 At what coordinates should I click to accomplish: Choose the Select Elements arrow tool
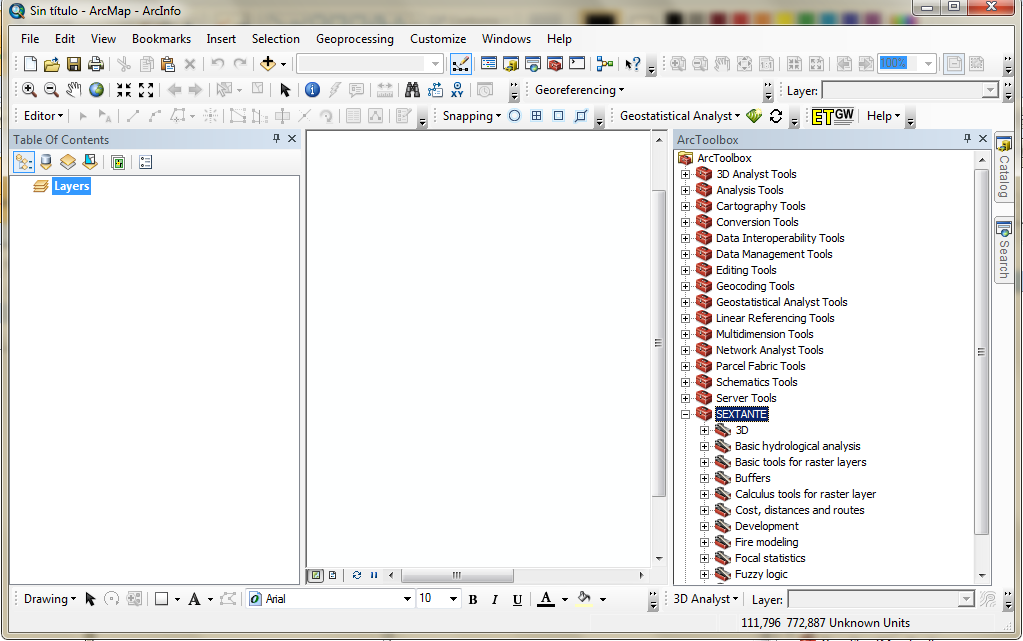click(284, 89)
